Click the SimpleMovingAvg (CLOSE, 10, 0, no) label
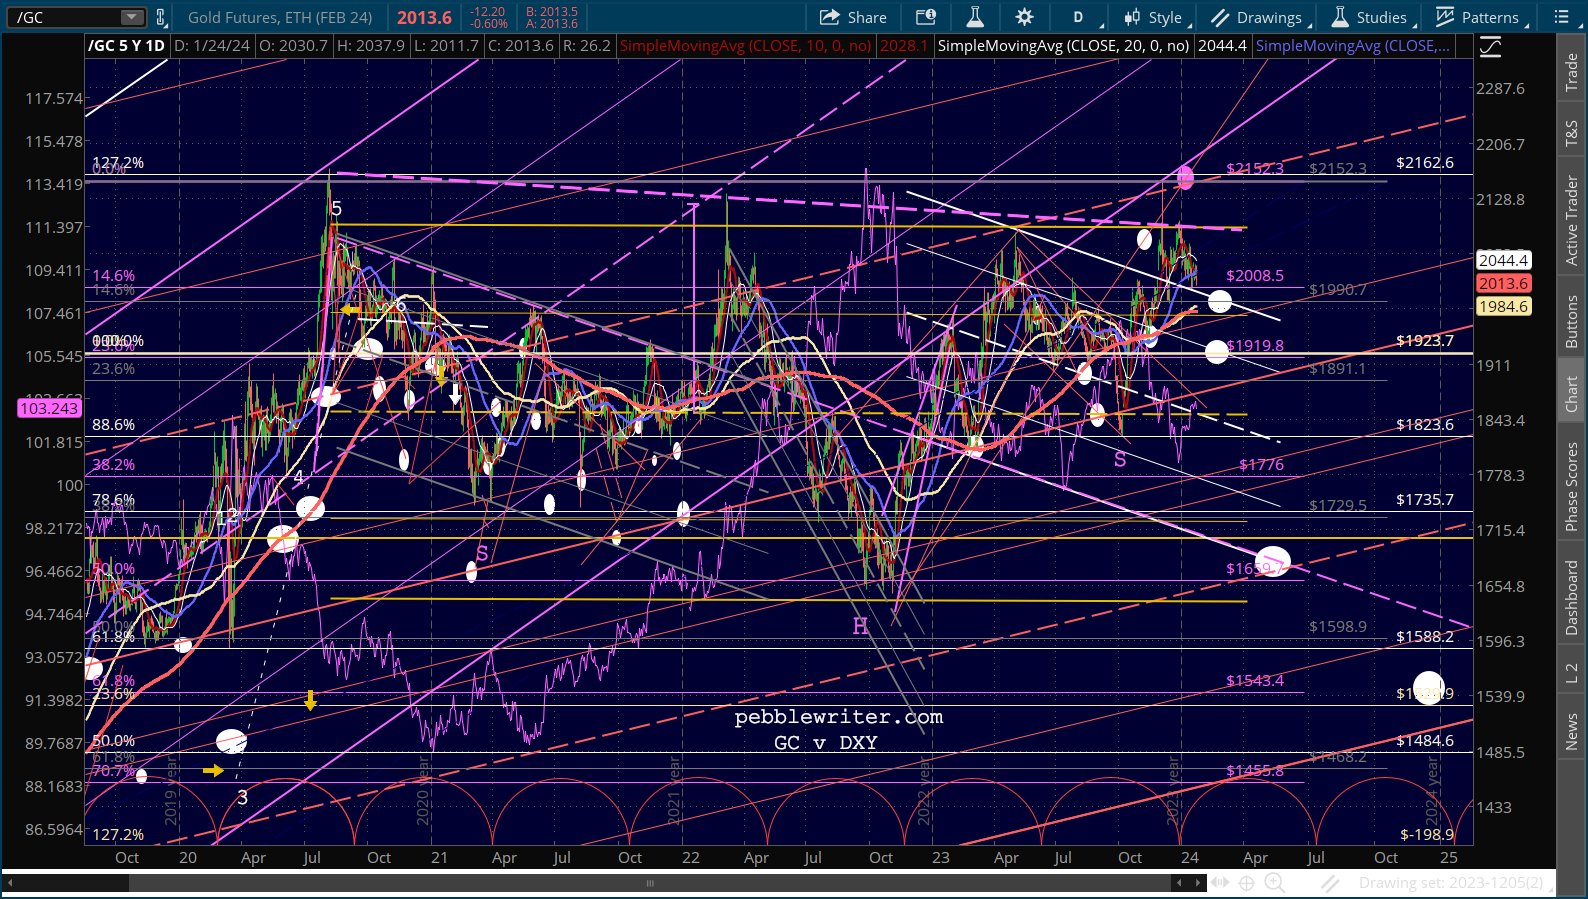Screen dimensions: 1588x899 pos(745,46)
